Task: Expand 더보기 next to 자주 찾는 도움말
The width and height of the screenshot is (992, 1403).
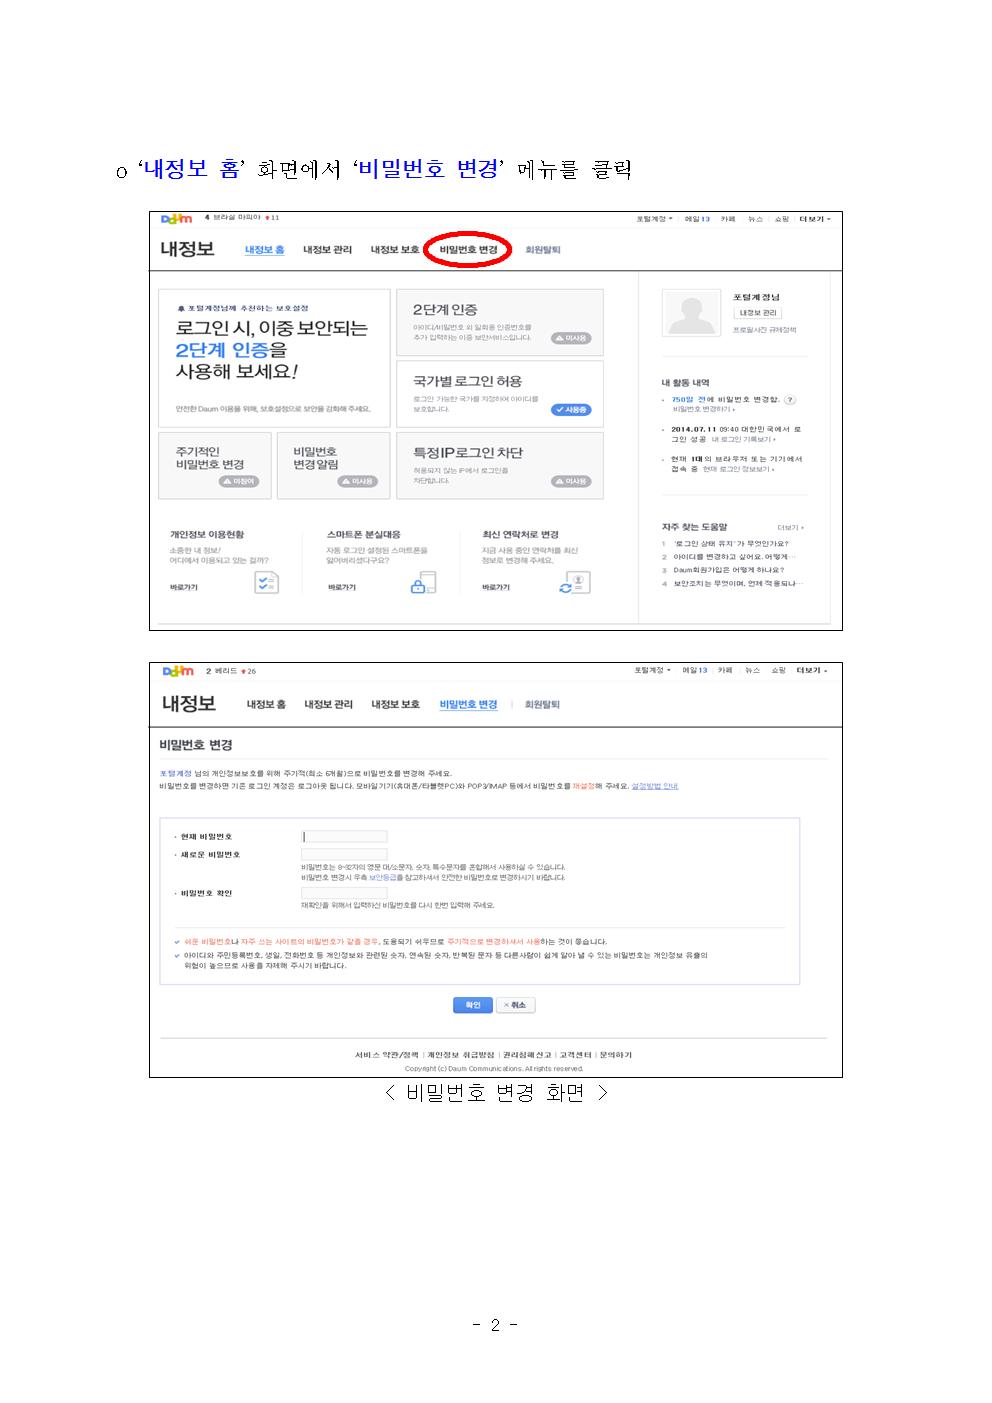Action: [x=790, y=528]
